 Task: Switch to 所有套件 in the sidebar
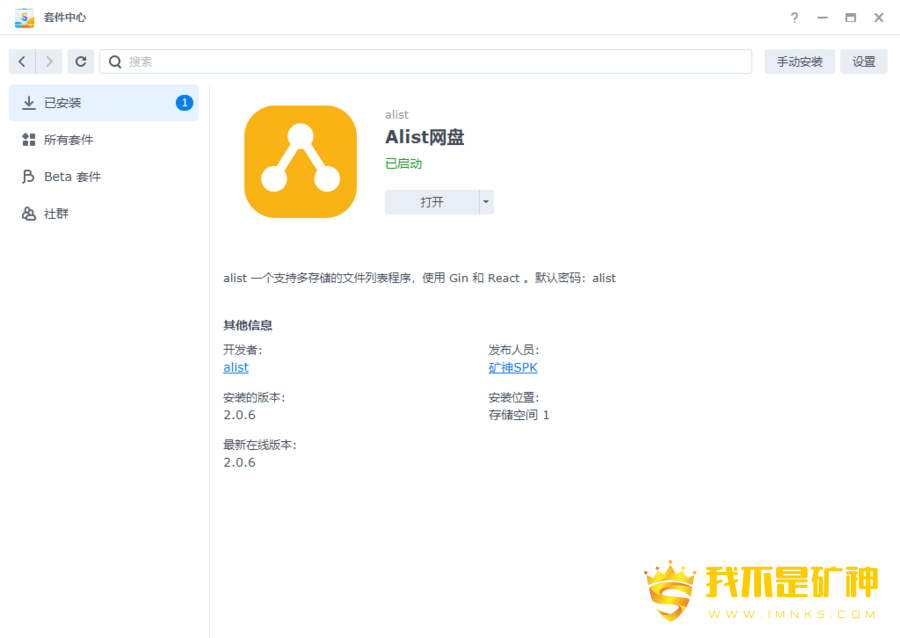click(104, 139)
